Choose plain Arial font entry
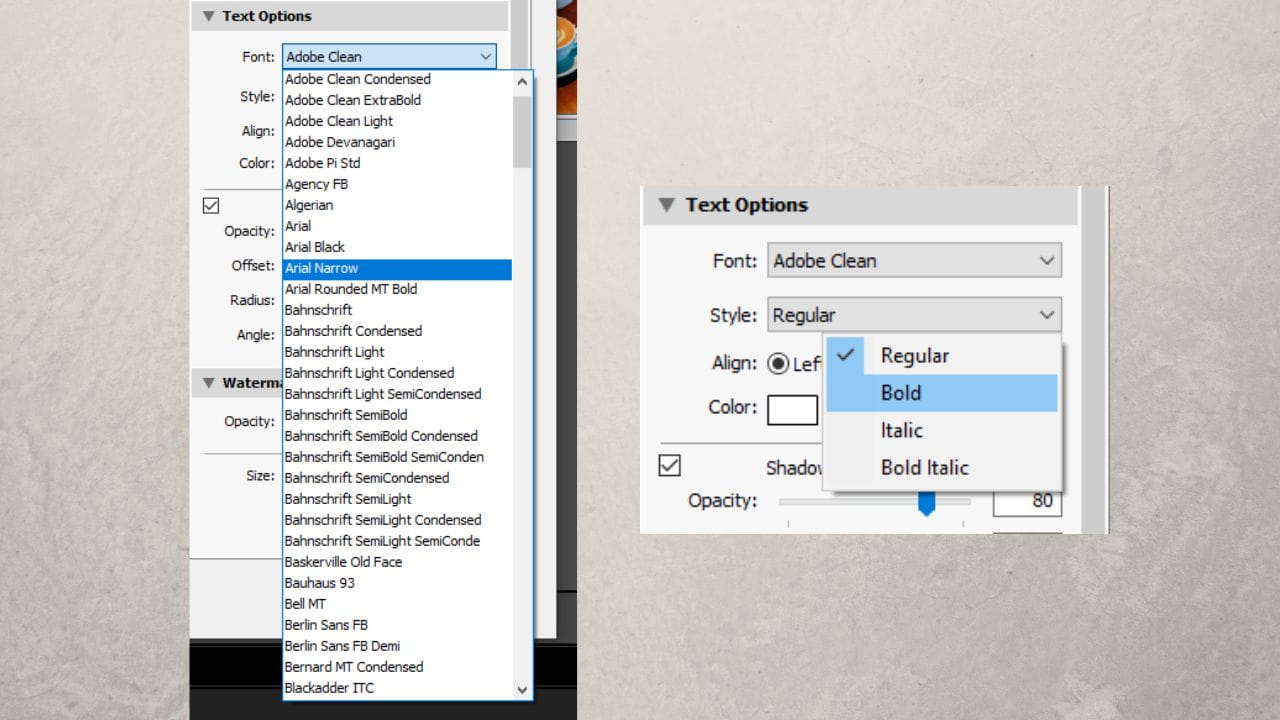Screen dimensions: 1280x720 click(397, 226)
